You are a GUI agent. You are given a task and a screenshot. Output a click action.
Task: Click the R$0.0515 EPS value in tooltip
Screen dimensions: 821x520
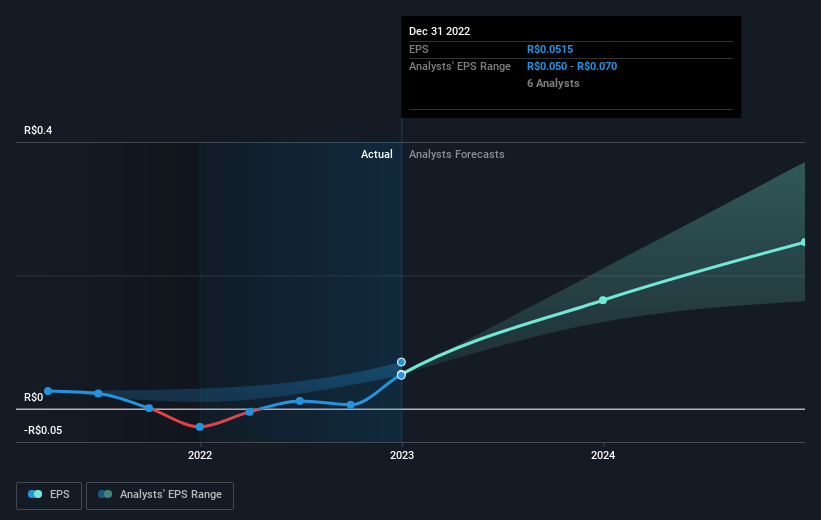(x=550, y=49)
